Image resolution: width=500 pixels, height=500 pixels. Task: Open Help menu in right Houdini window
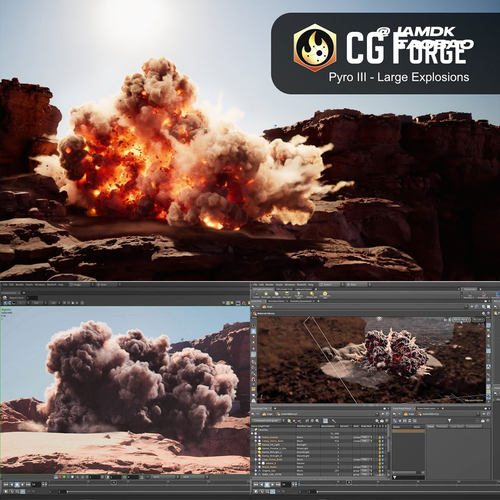click(x=311, y=284)
